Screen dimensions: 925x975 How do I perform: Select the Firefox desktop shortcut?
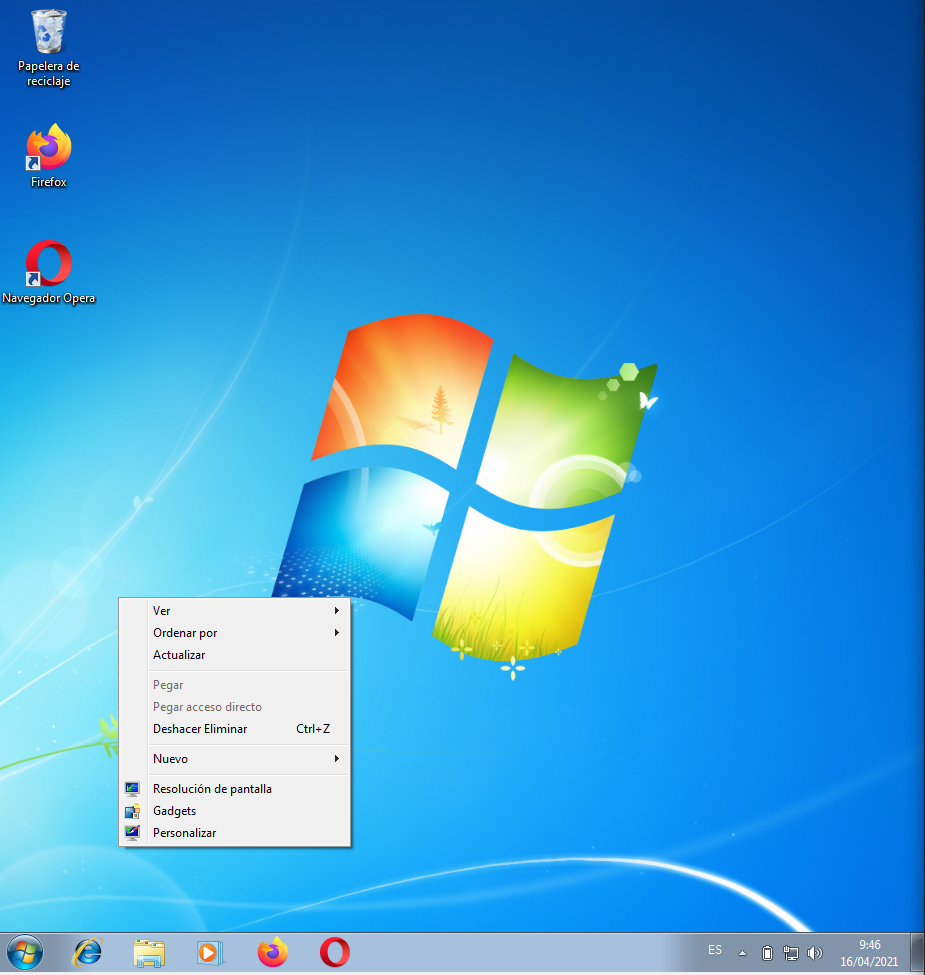pos(48,156)
